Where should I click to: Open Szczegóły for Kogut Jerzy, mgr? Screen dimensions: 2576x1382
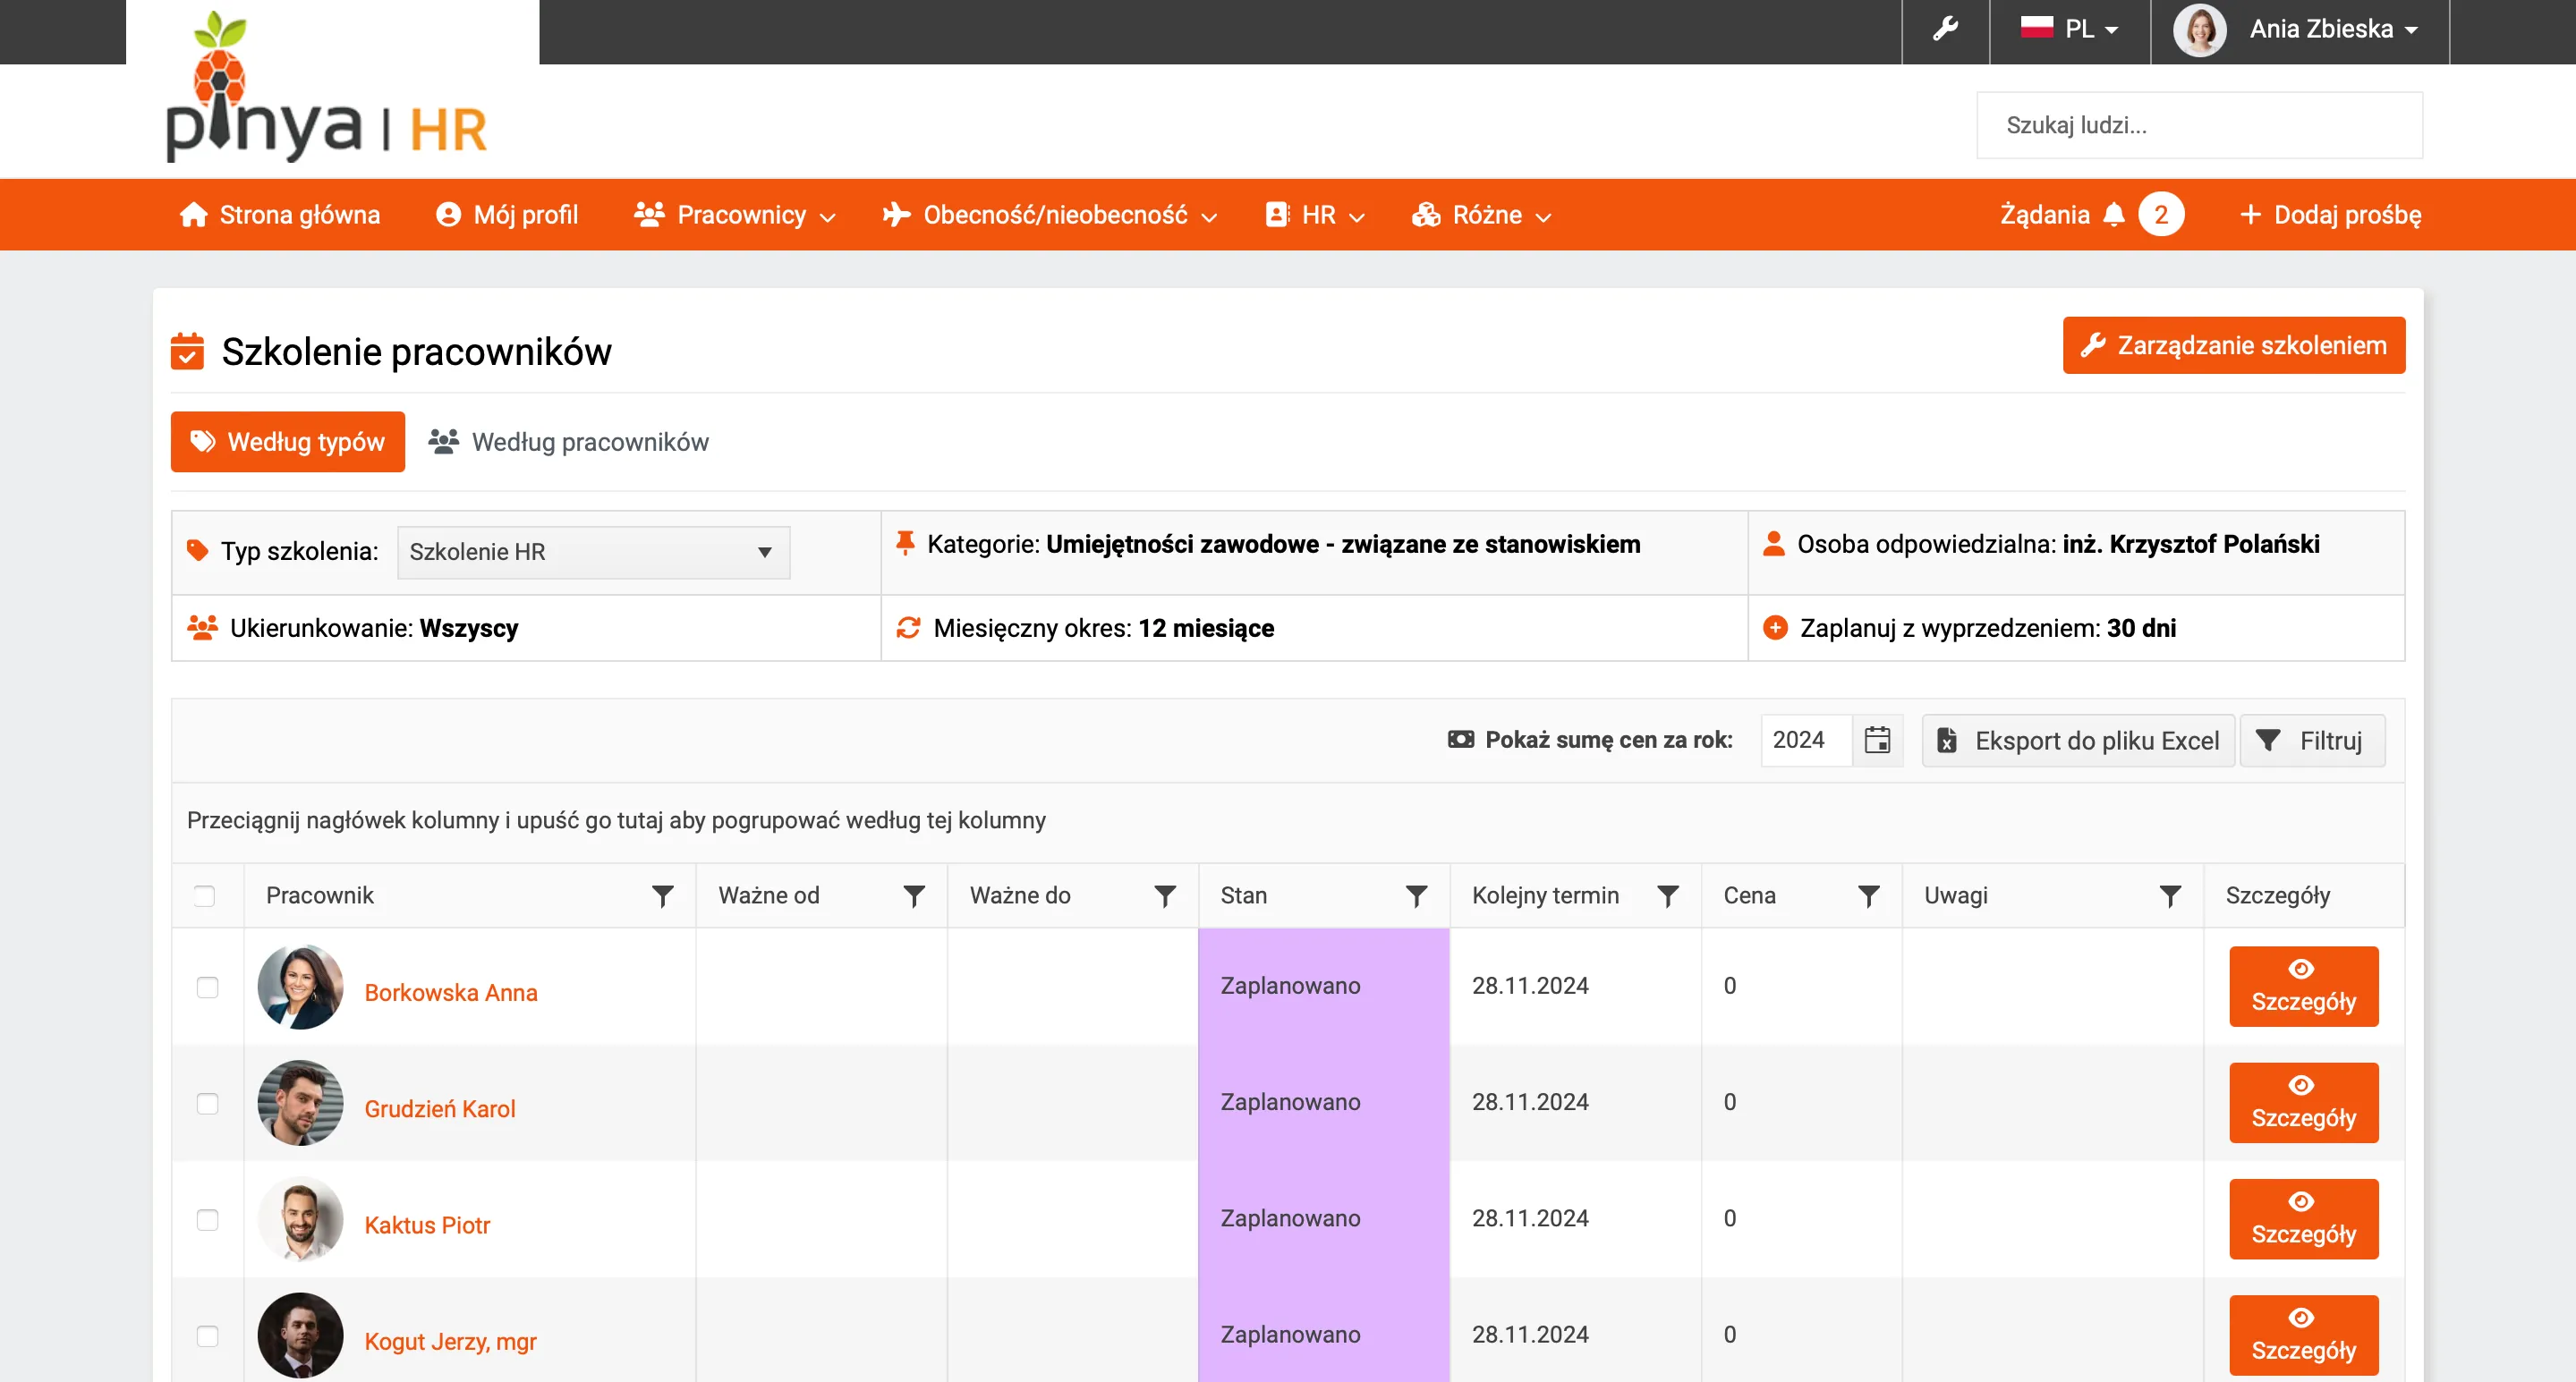[2303, 1335]
